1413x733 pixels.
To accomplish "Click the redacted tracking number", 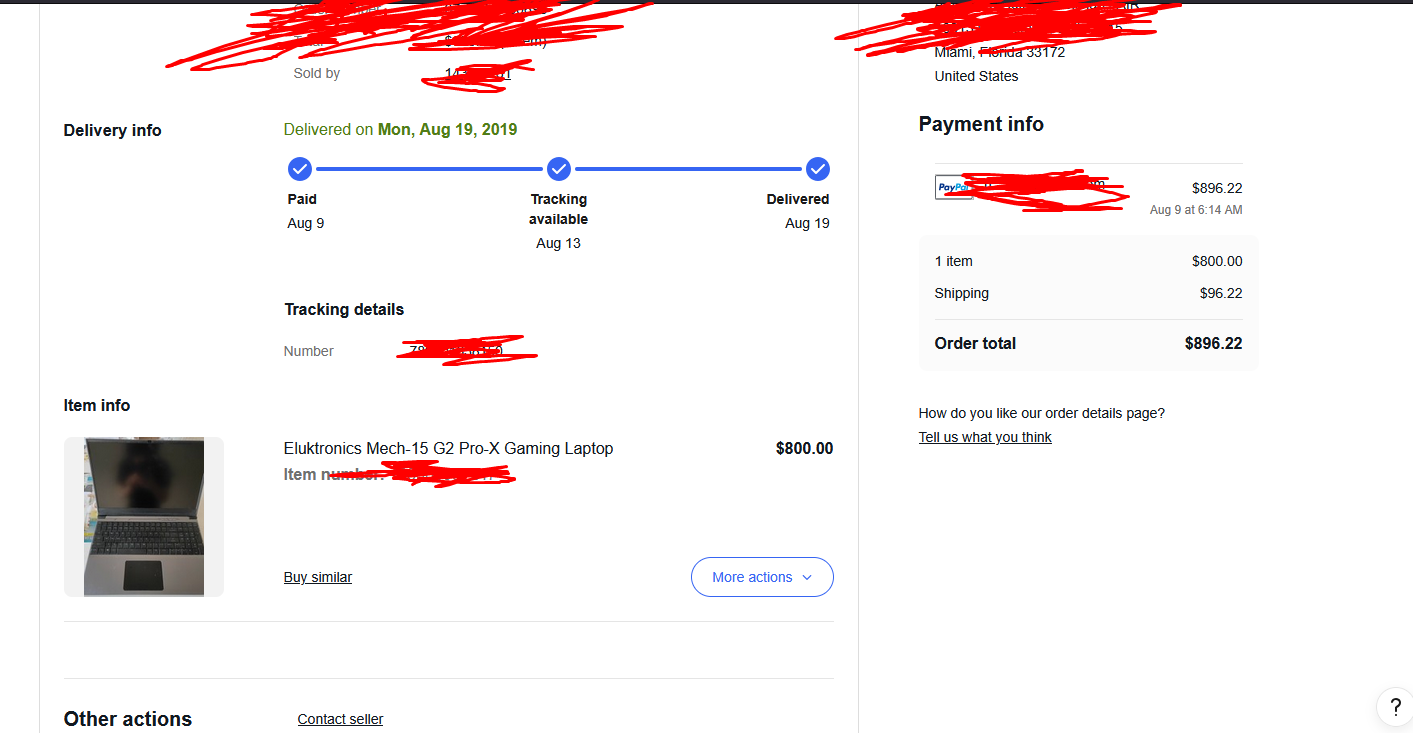I will click(466, 350).
